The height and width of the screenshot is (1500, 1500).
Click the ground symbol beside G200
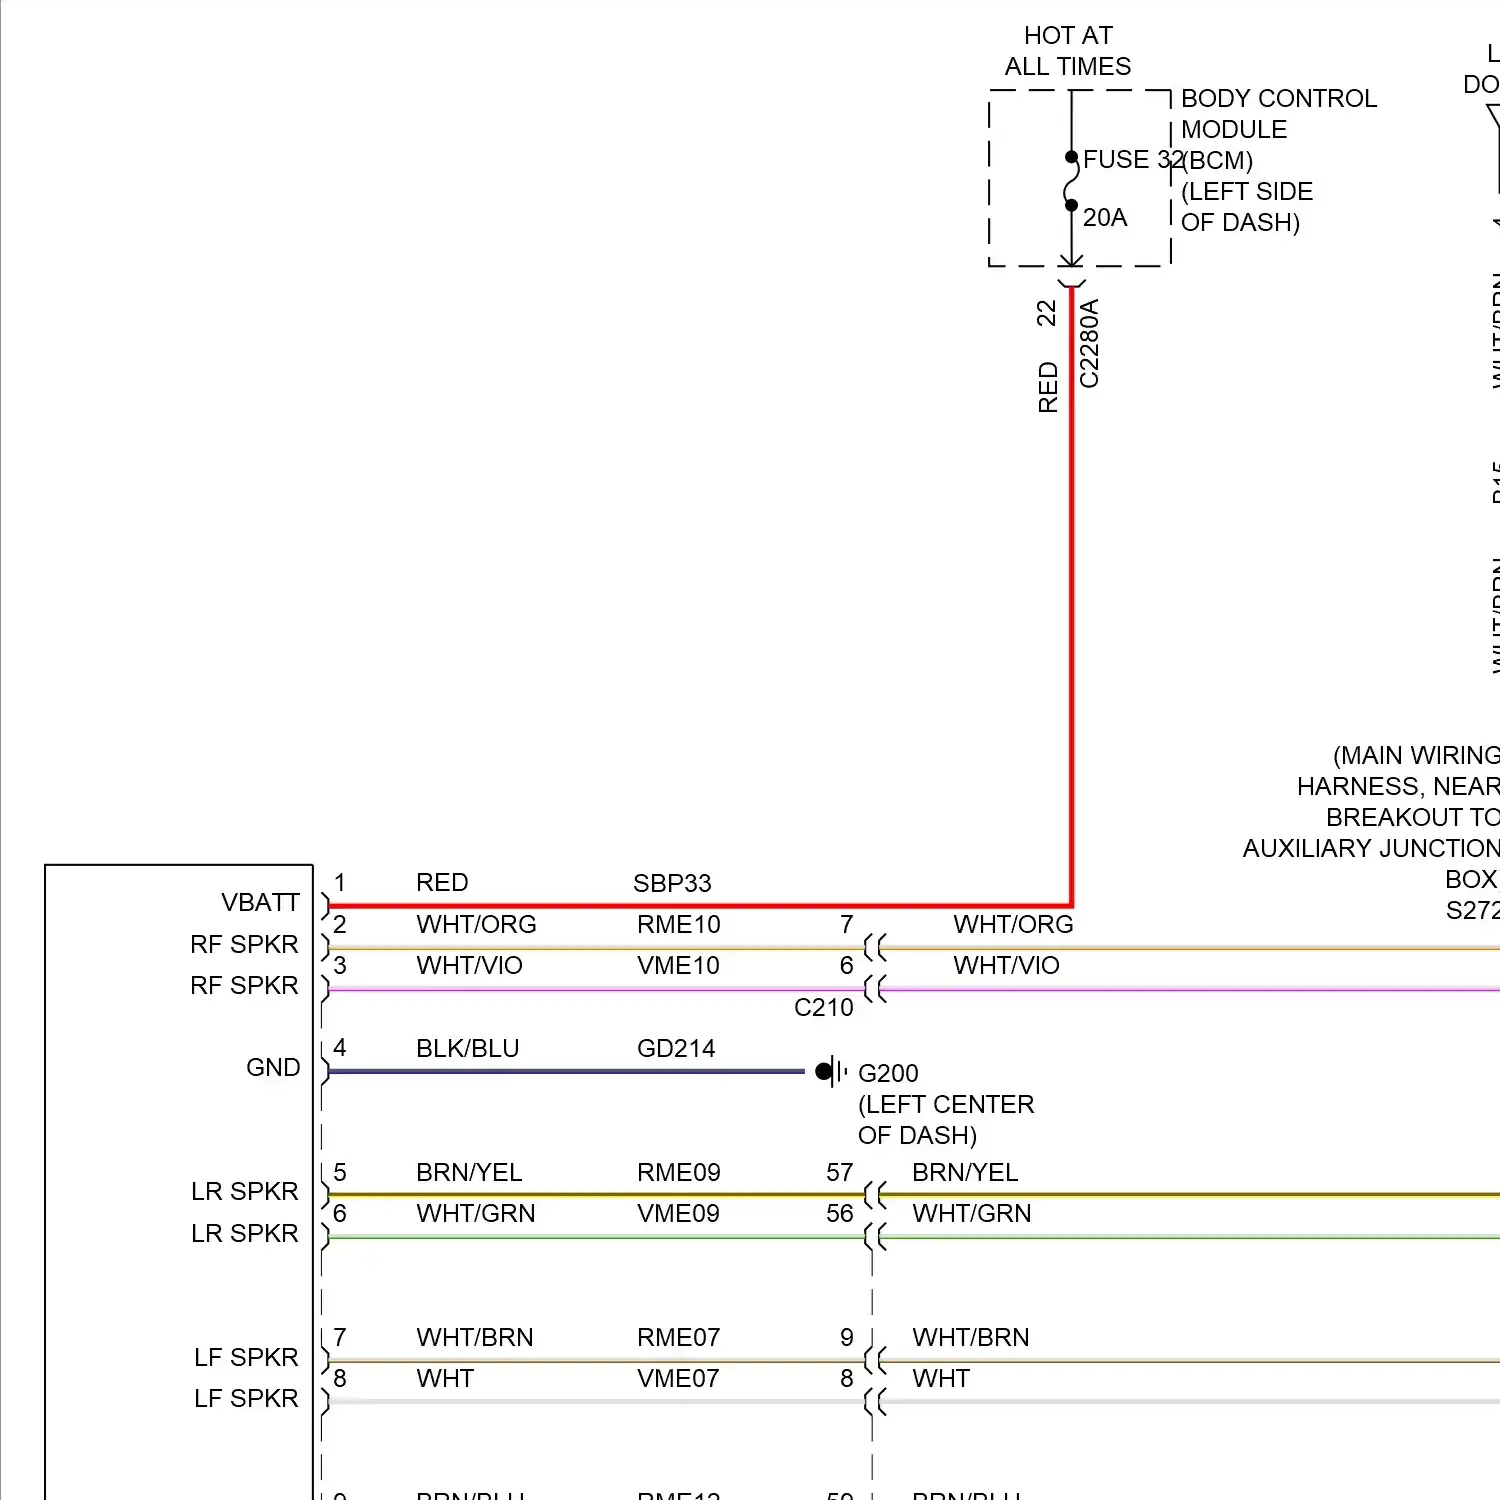tap(830, 1072)
